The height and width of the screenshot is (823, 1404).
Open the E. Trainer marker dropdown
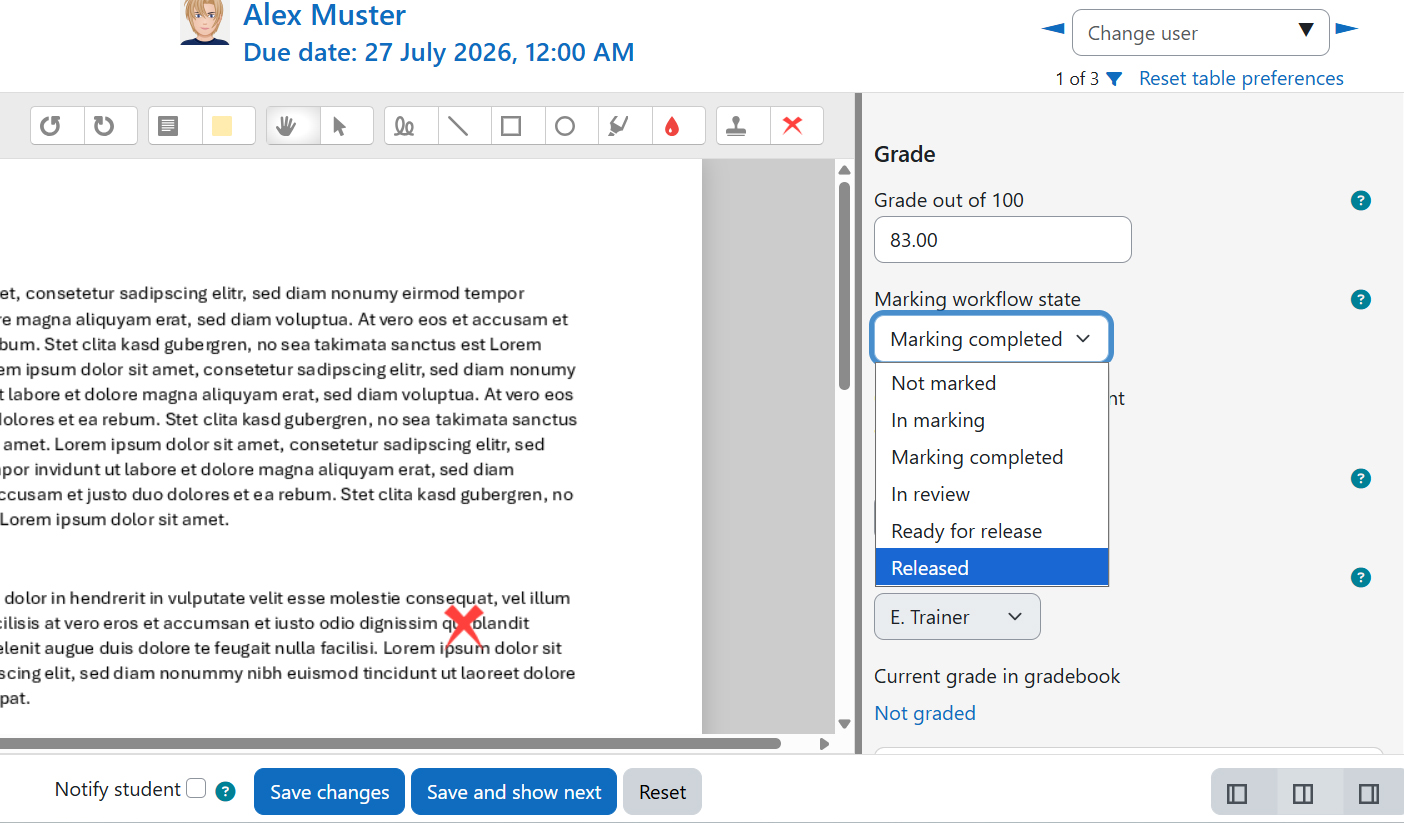[957, 617]
